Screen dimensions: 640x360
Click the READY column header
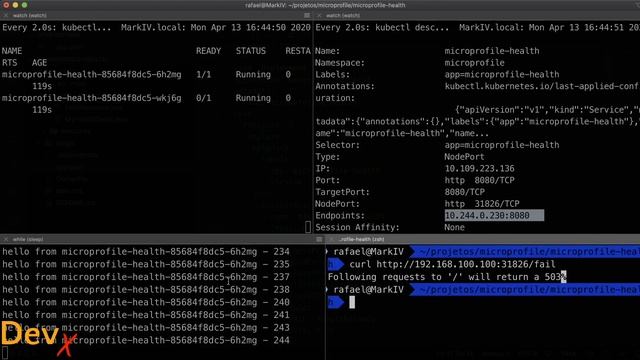208,51
